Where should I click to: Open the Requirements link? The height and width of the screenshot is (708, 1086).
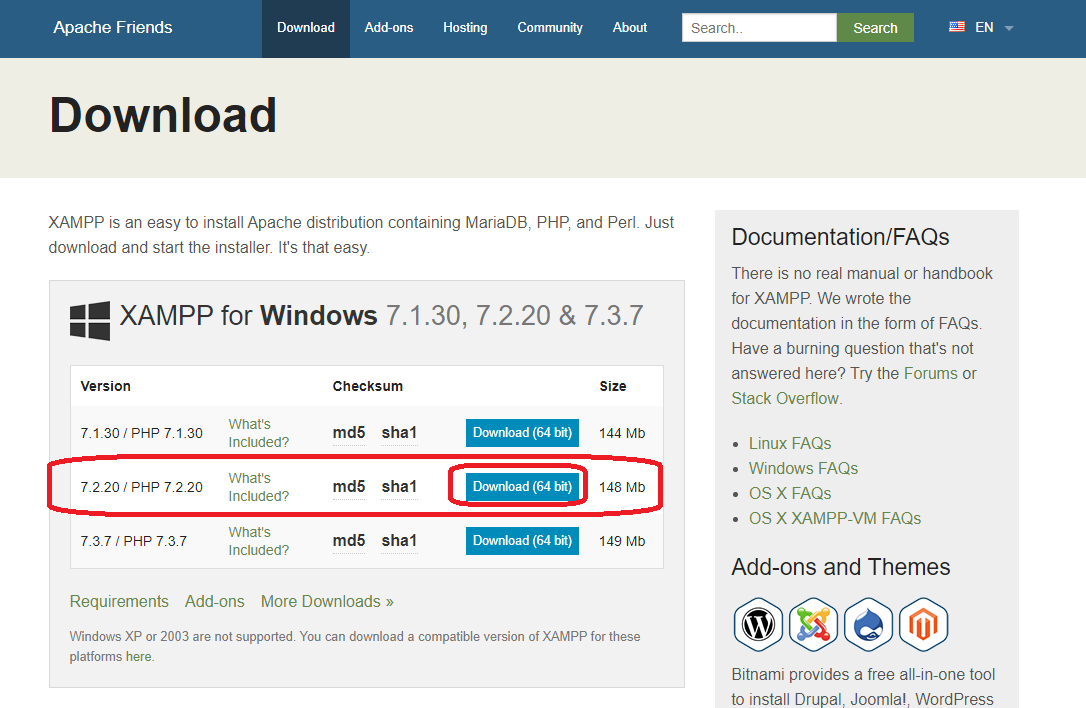pyautogui.click(x=119, y=601)
